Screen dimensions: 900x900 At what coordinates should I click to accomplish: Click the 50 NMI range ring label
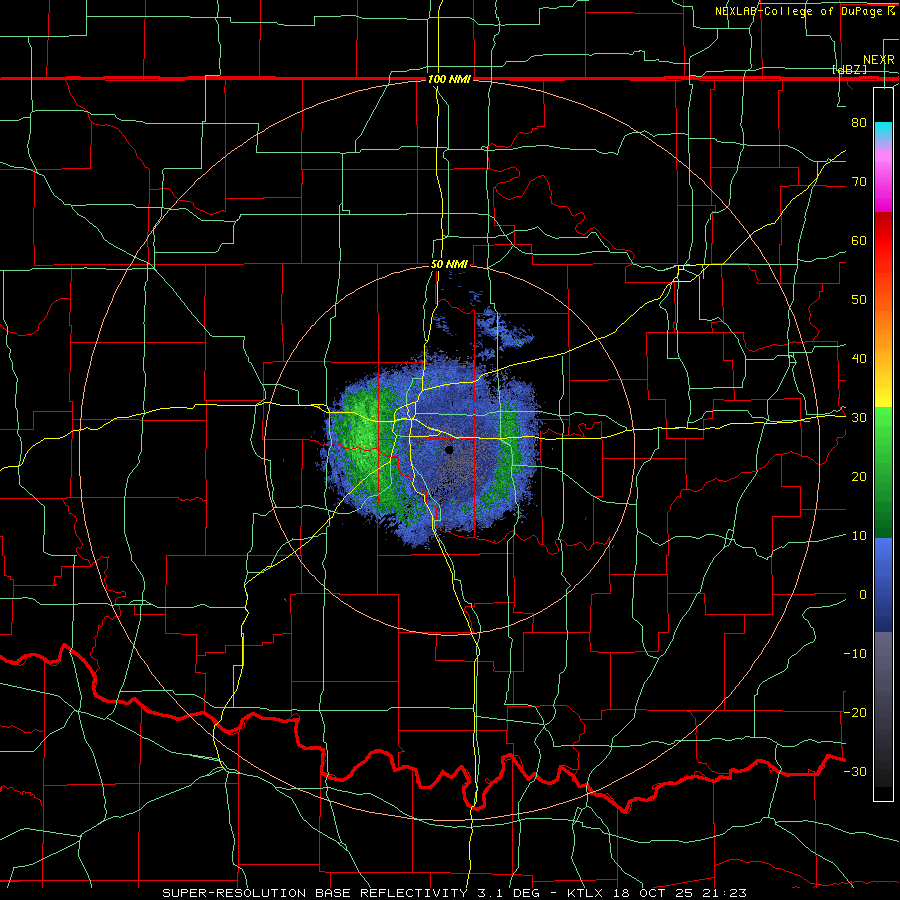coord(449,265)
